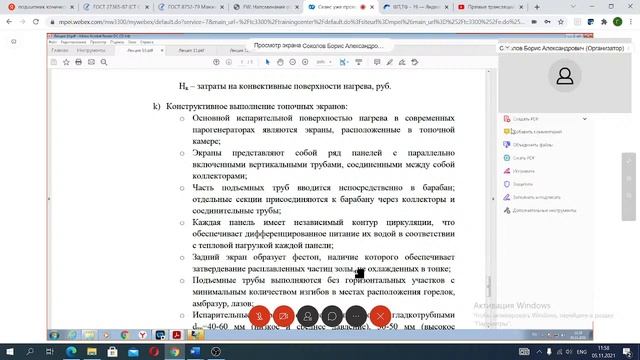Close the Лекция 10.pdf document tab

point(162,50)
